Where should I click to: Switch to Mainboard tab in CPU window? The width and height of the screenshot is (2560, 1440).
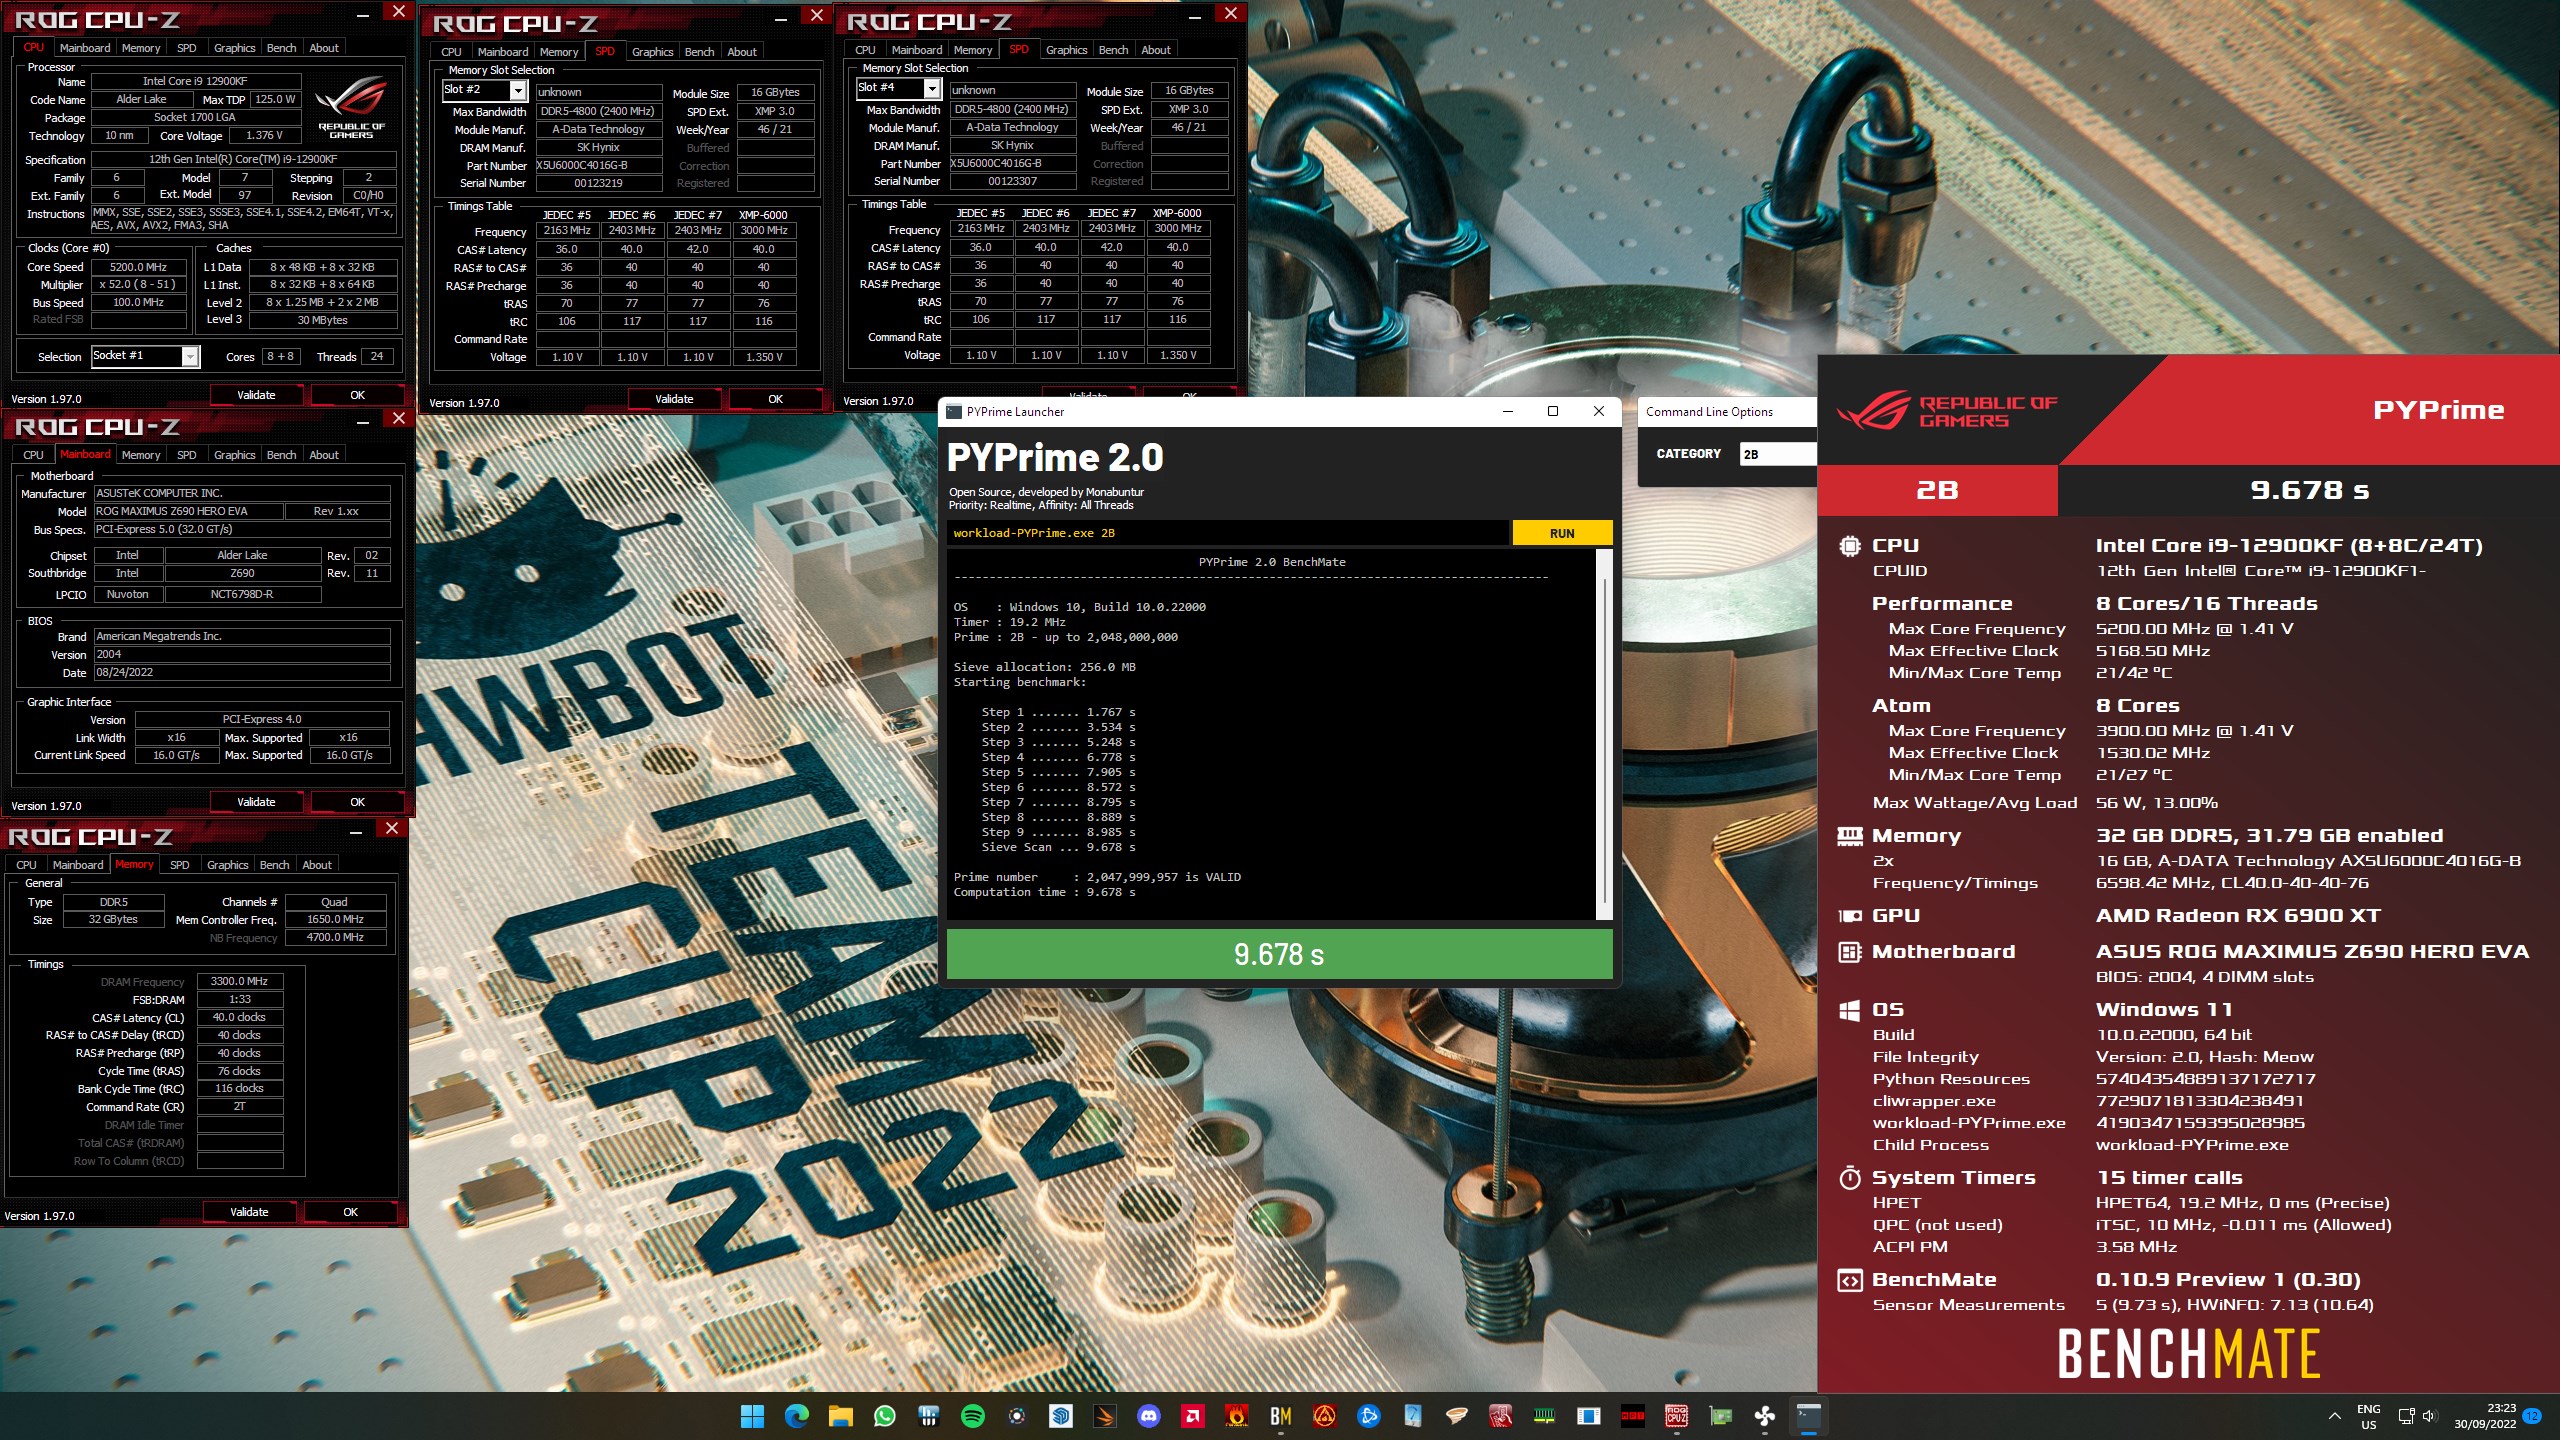tap(85, 48)
